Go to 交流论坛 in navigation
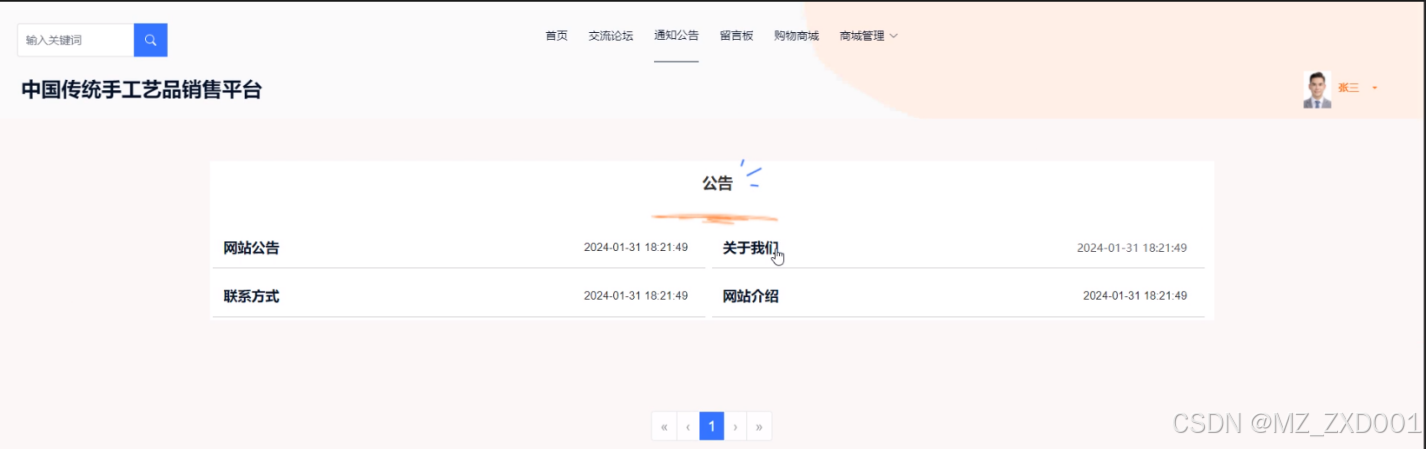1426x449 pixels. click(x=611, y=36)
